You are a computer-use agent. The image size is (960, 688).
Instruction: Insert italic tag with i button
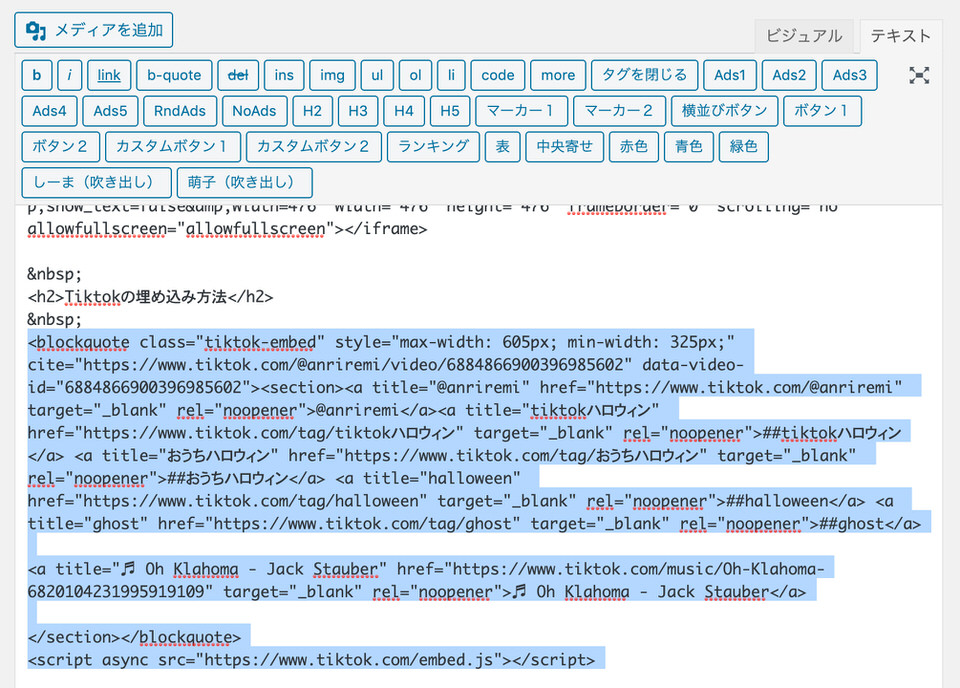[70, 75]
